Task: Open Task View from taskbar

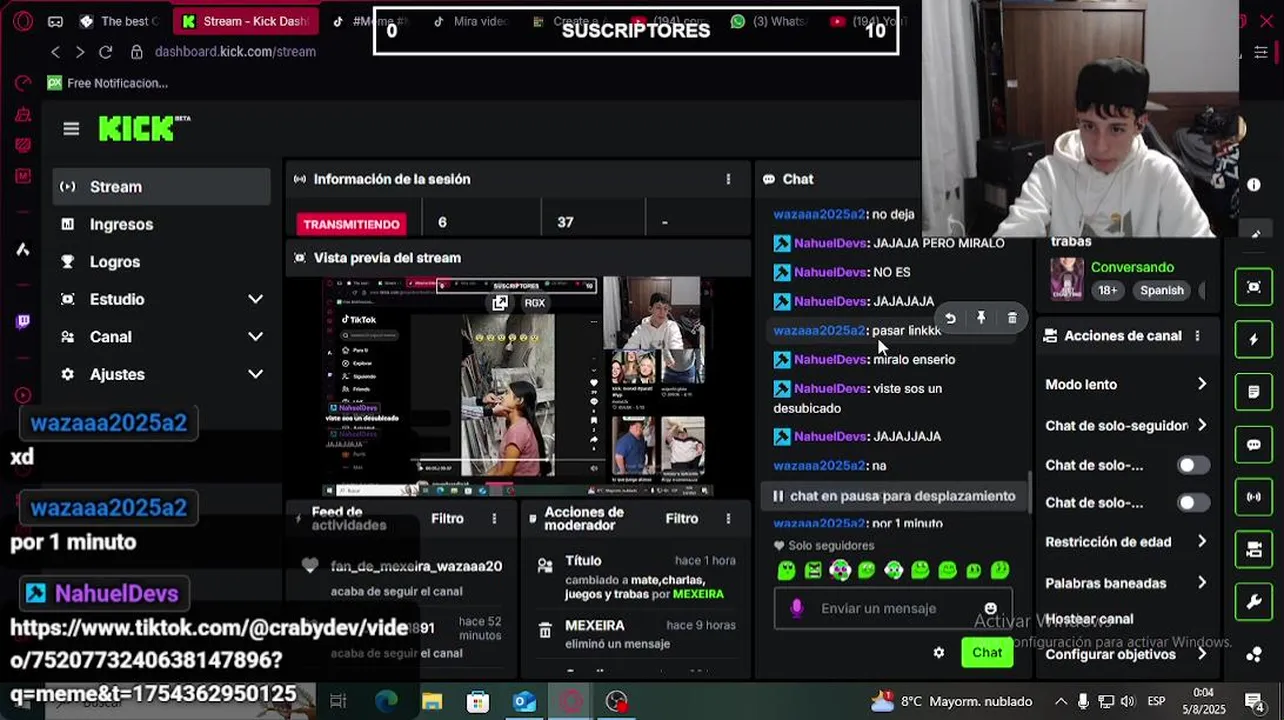Action: [338, 702]
